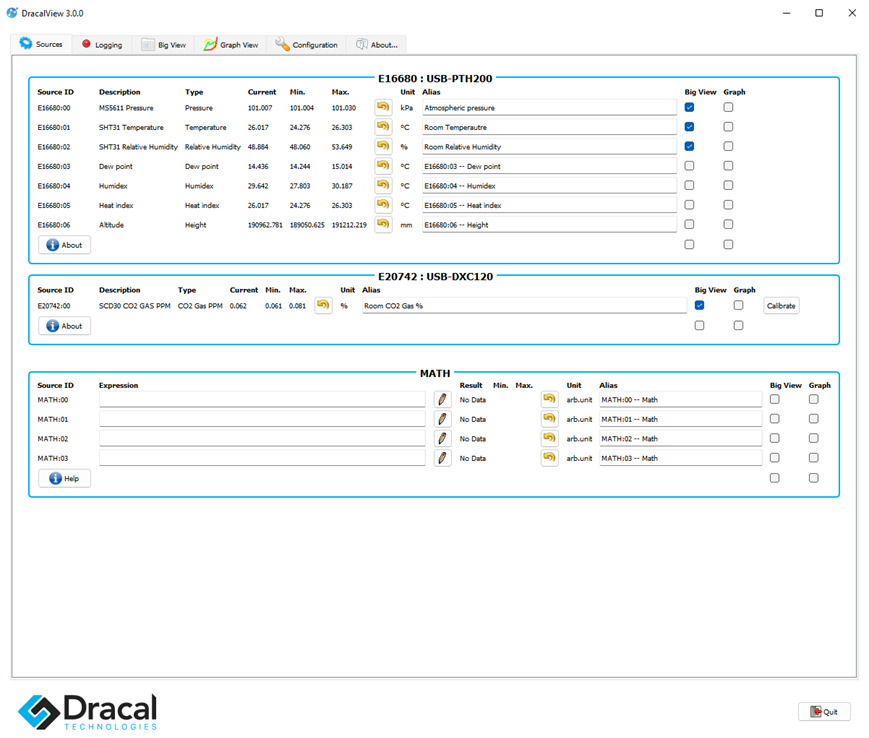Disable Big View for Room CO2 Gas
This screenshot has height=738, width=869.
(x=699, y=305)
